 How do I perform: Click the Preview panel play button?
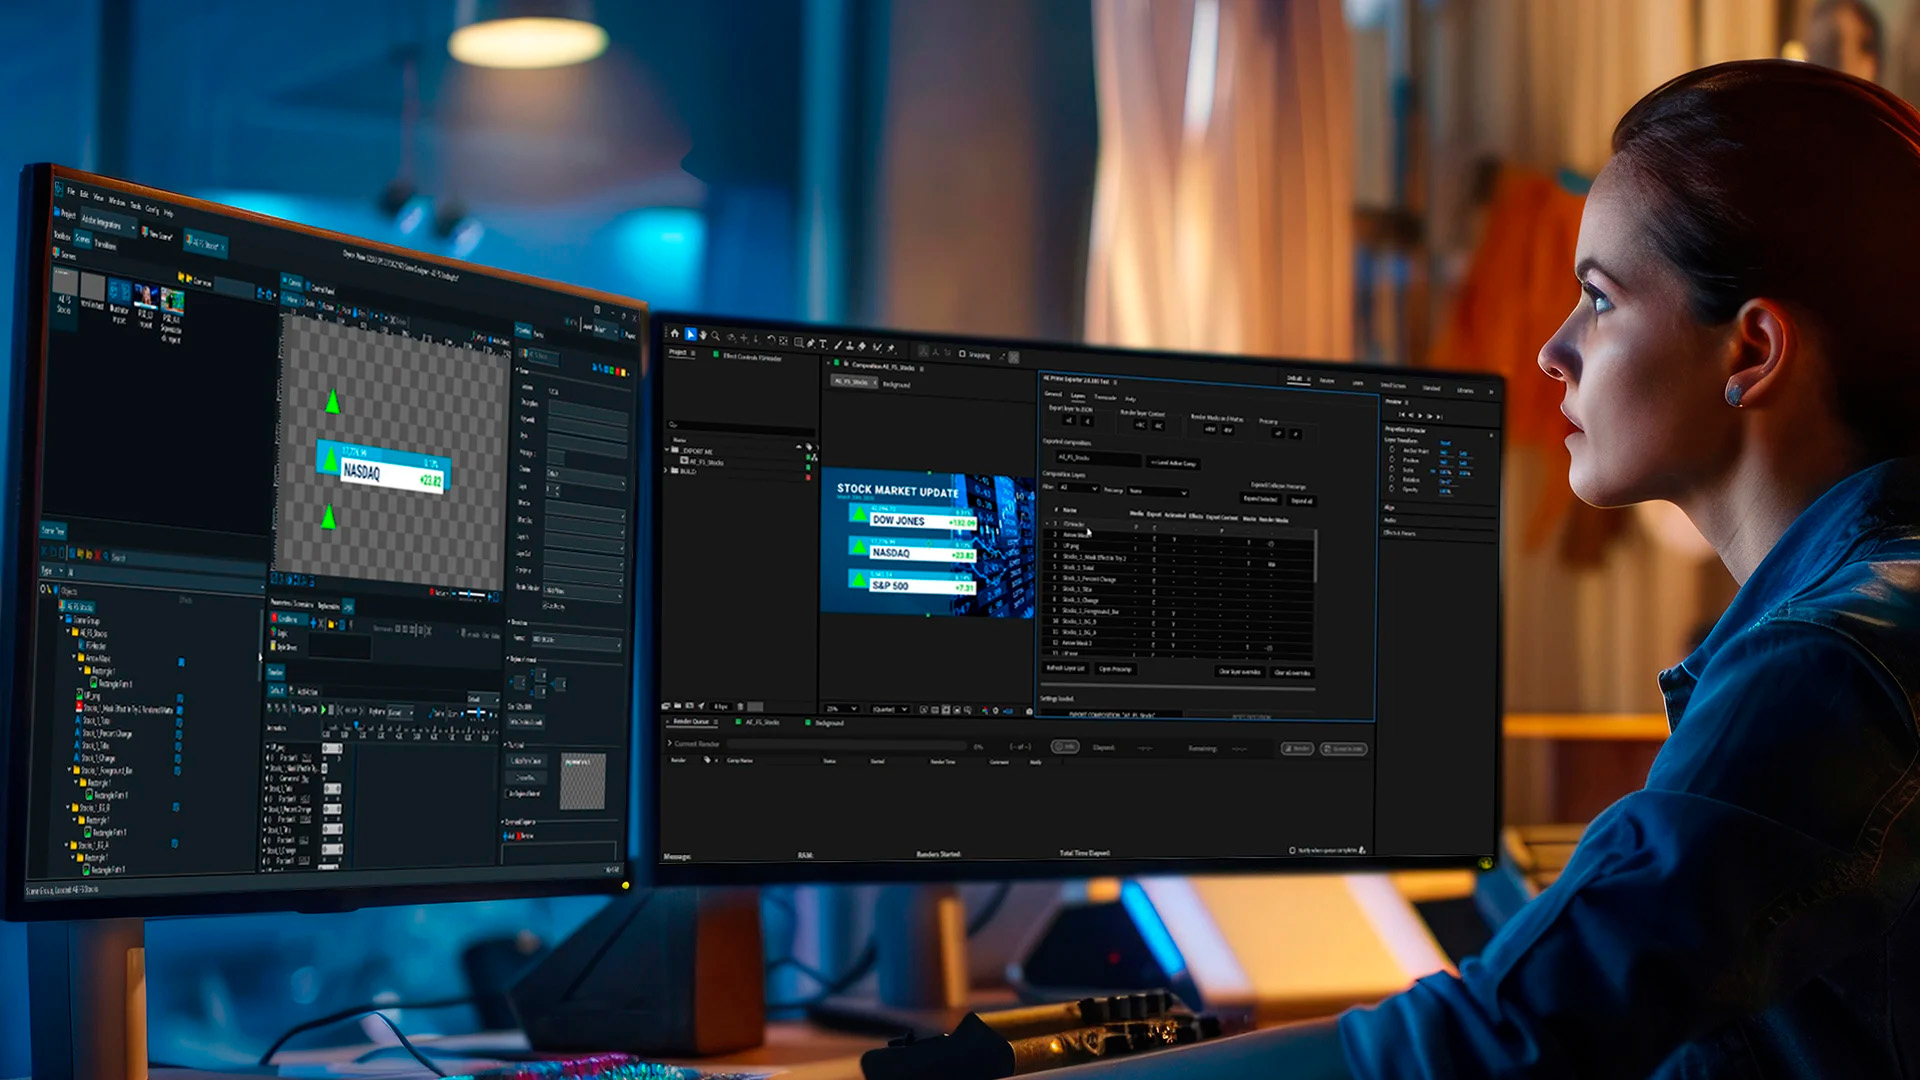point(1420,416)
